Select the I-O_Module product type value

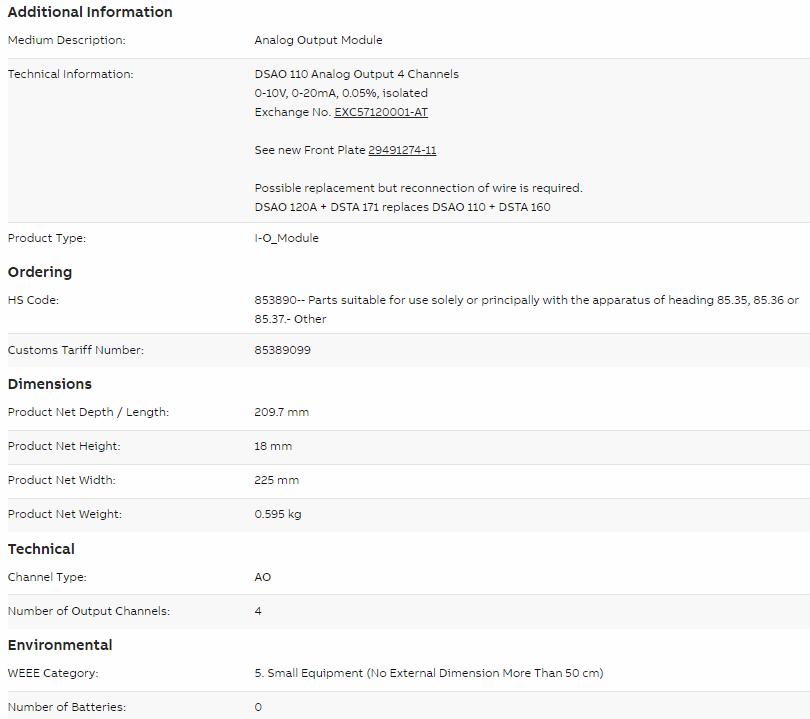(x=286, y=238)
